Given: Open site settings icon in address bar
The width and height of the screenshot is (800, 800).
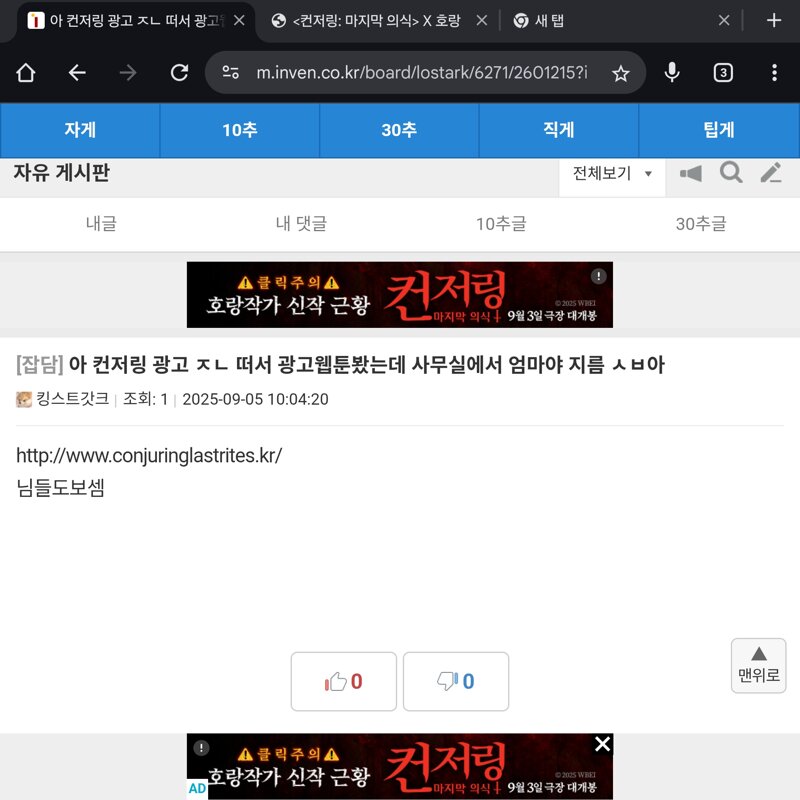Looking at the screenshot, I should (x=231, y=72).
